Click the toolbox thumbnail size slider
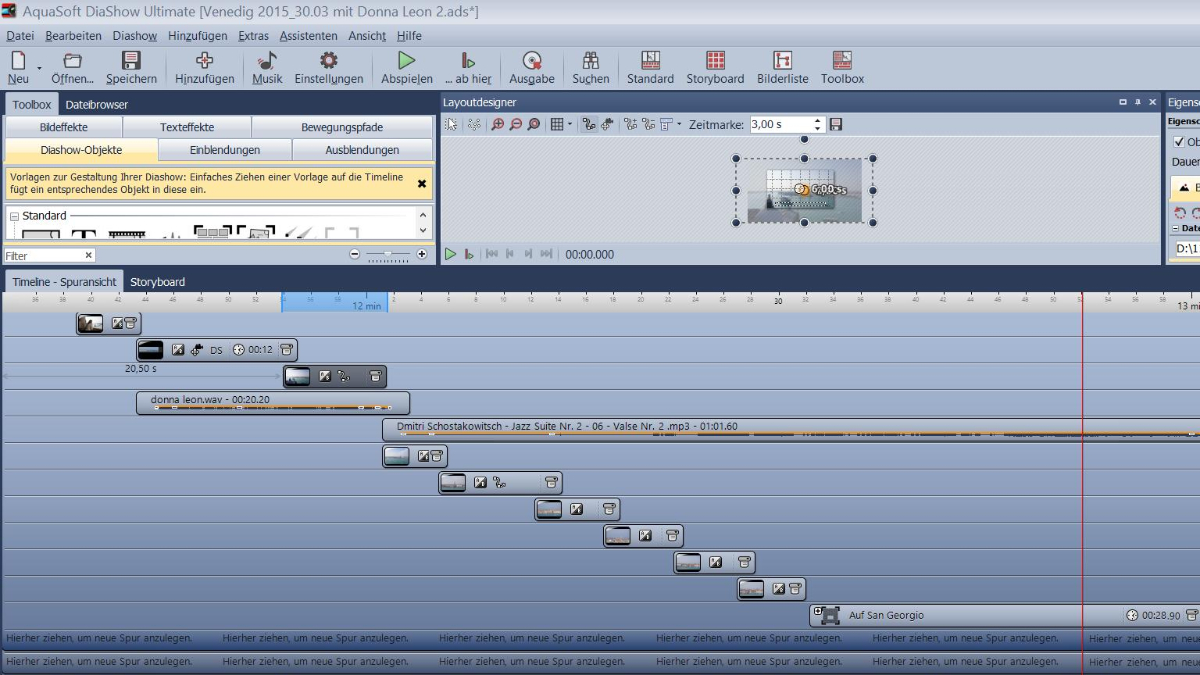Screen dimensions: 1200x675 tap(388, 255)
